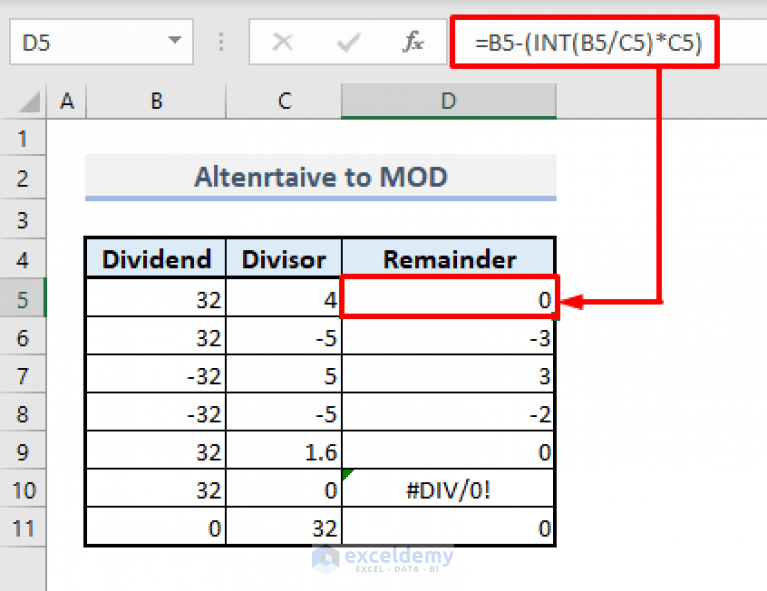Expand the Name Box dropdown arrow

(x=175, y=40)
